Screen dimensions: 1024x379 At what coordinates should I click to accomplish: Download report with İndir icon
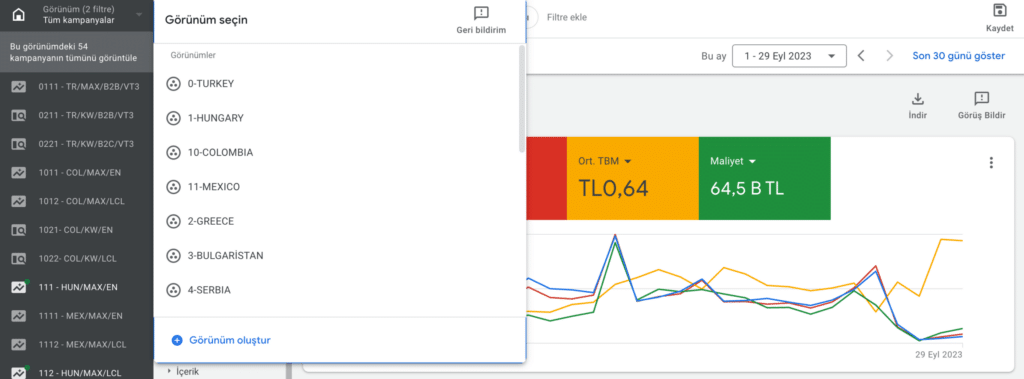point(918,99)
